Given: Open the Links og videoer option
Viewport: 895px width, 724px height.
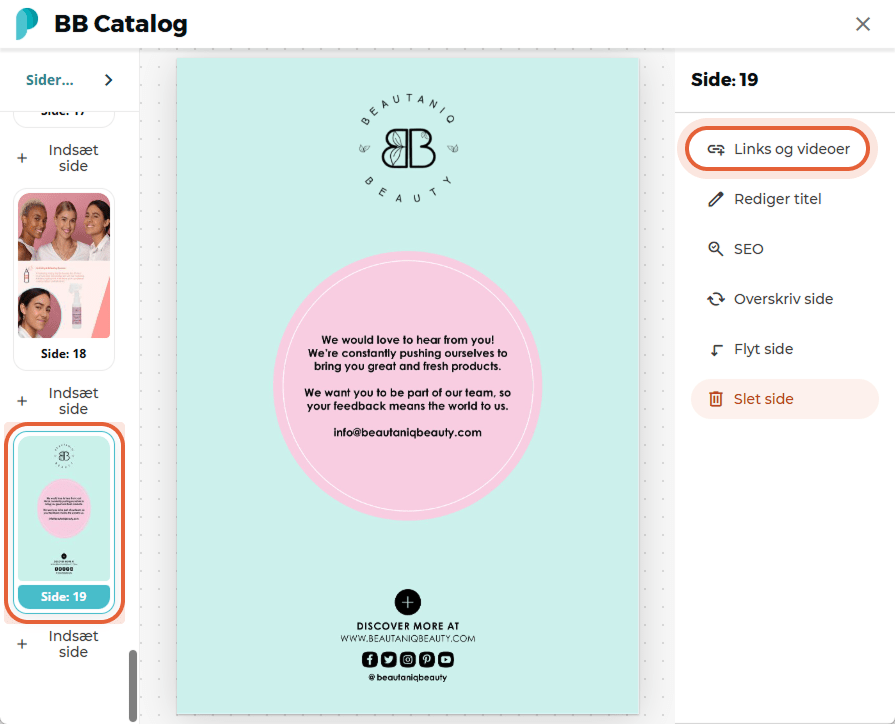Looking at the screenshot, I should click(777, 149).
